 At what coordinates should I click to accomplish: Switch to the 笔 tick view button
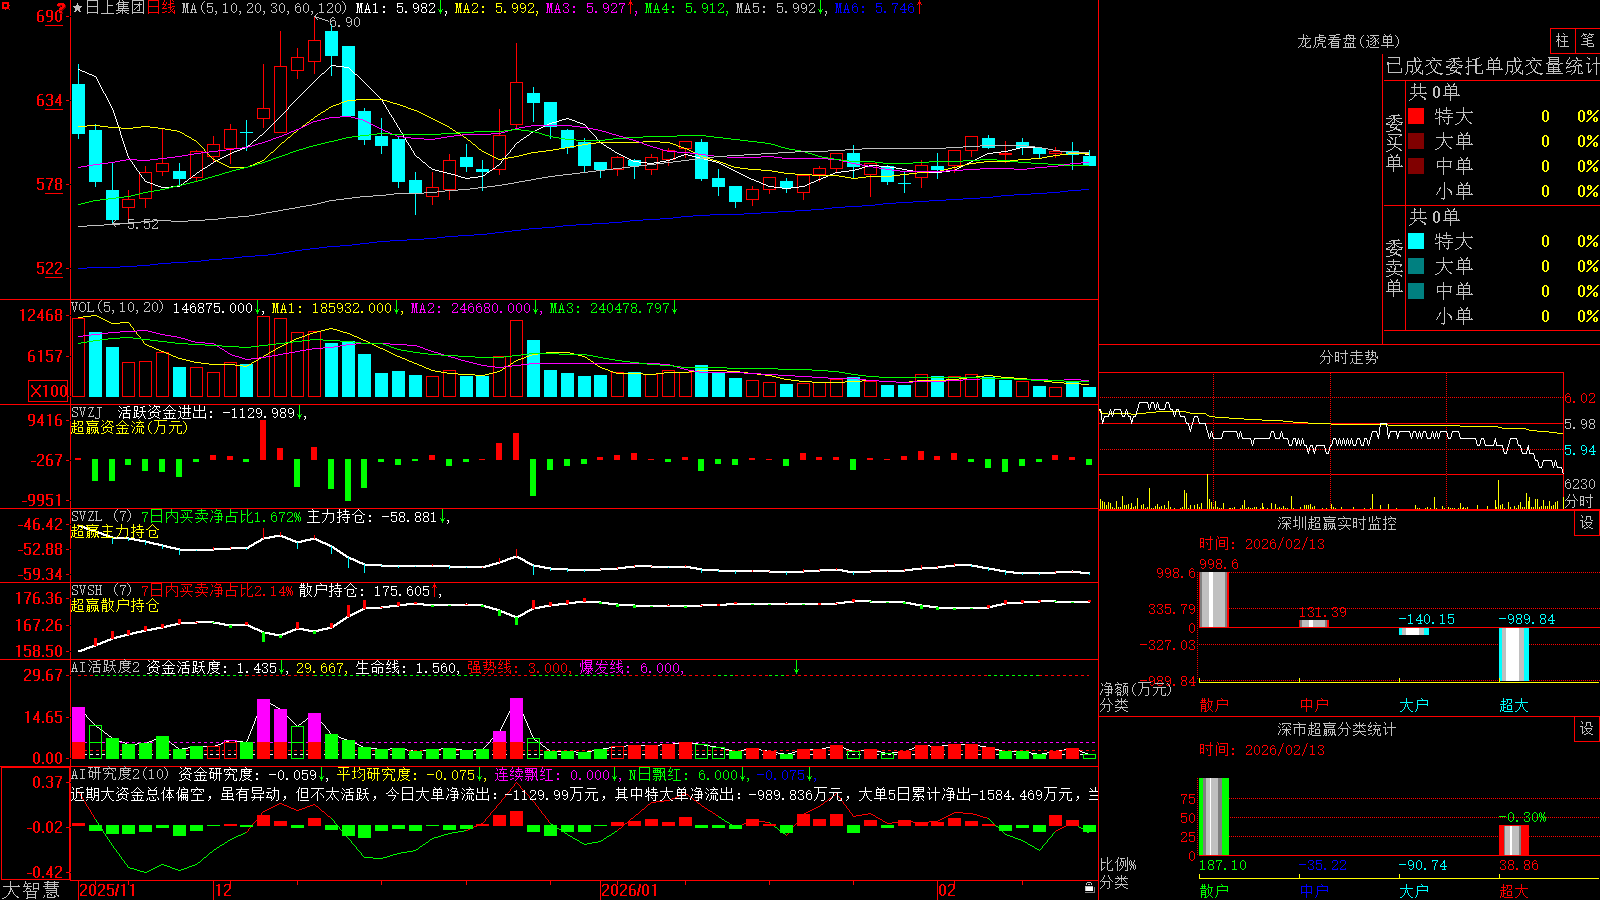click(x=1587, y=41)
